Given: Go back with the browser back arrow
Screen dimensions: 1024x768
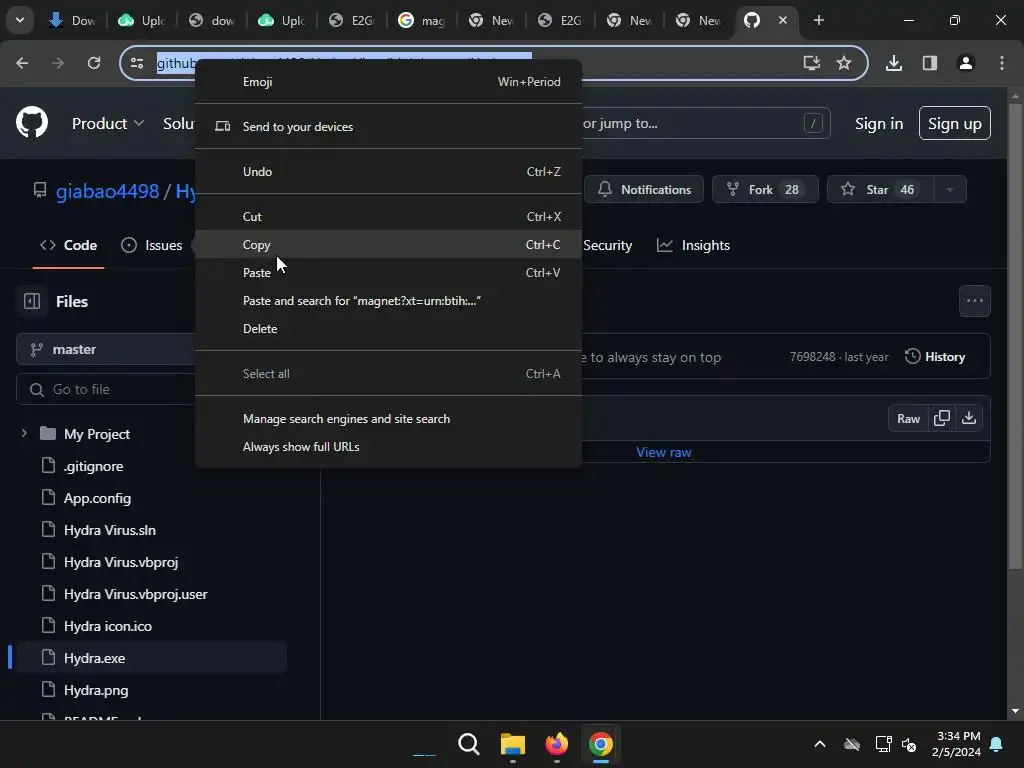Looking at the screenshot, I should coord(22,63).
